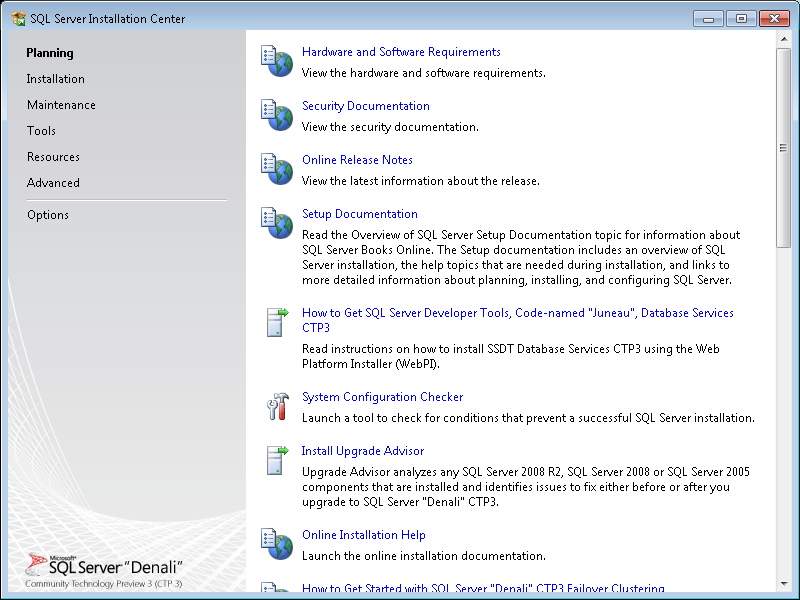Click the Setup Documentation globe icon
The height and width of the screenshot is (600, 800).
(x=277, y=223)
